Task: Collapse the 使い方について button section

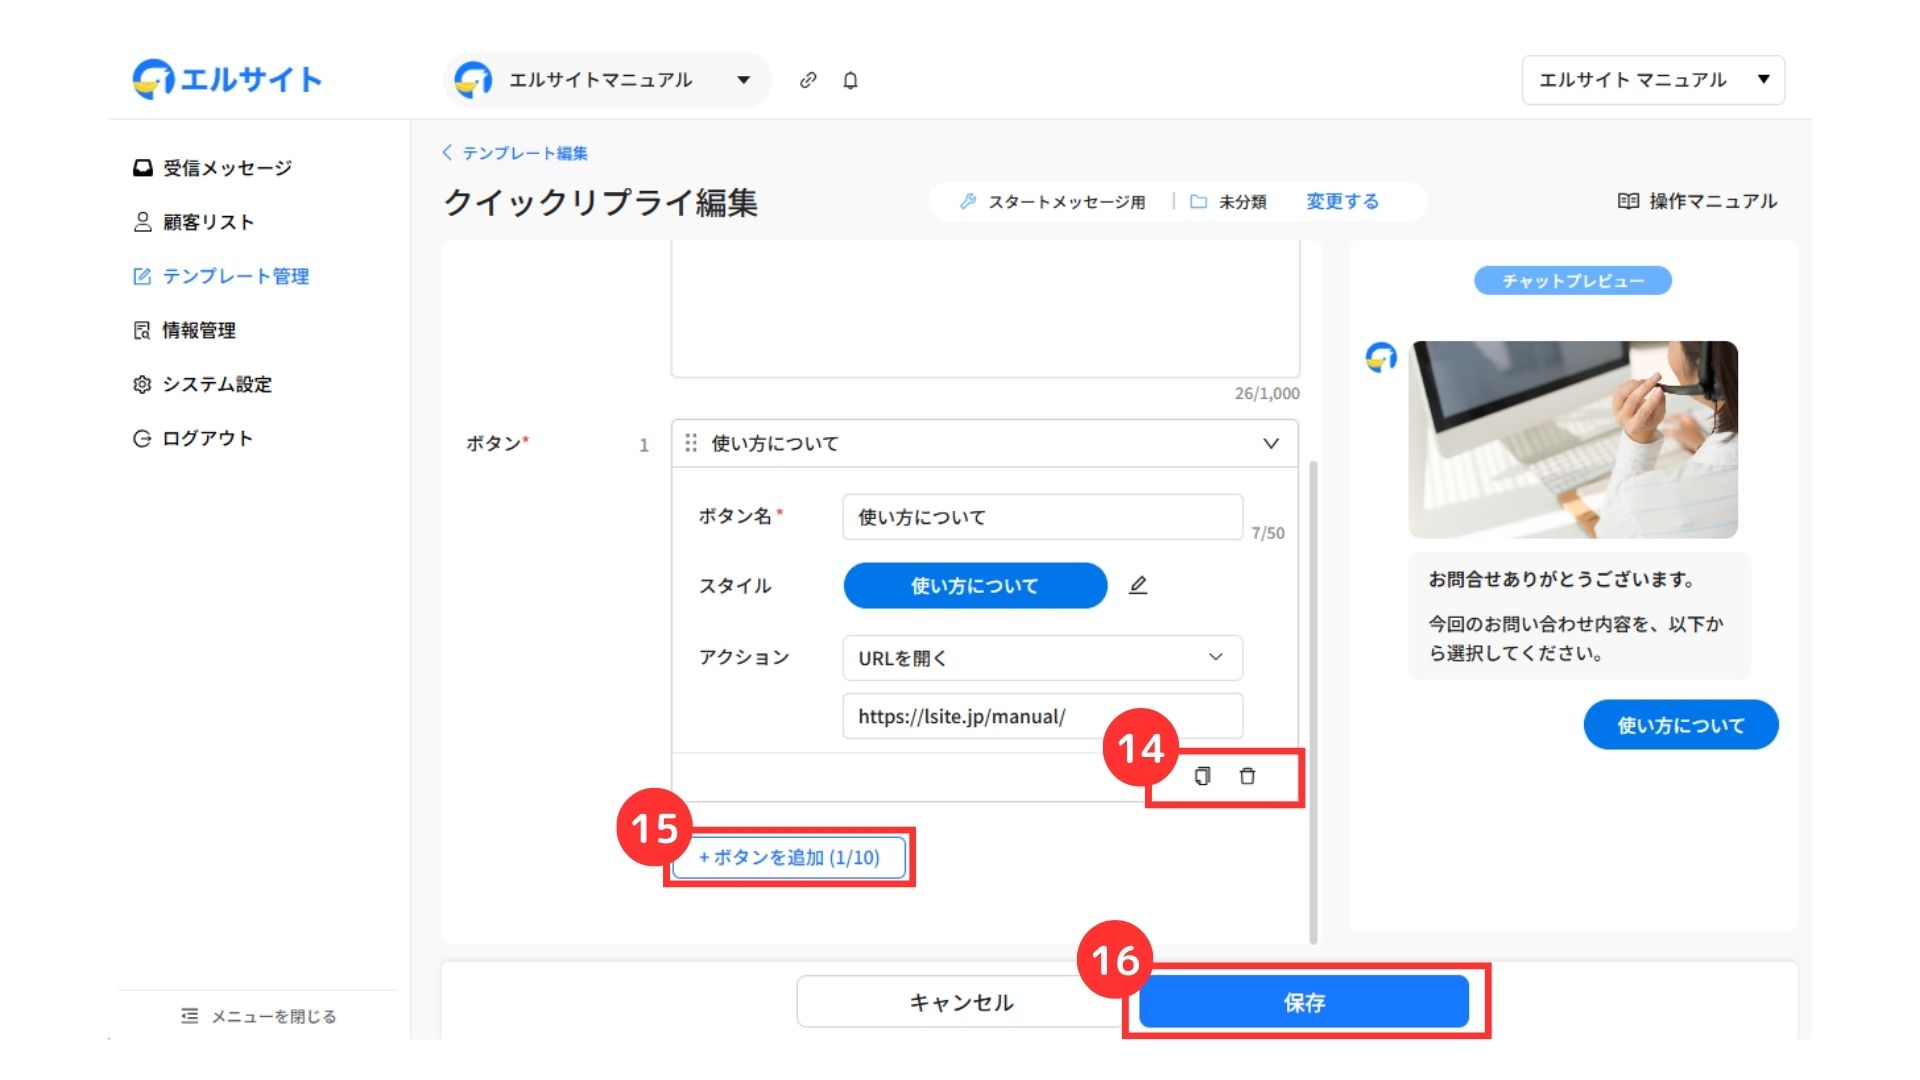Action: [1270, 443]
